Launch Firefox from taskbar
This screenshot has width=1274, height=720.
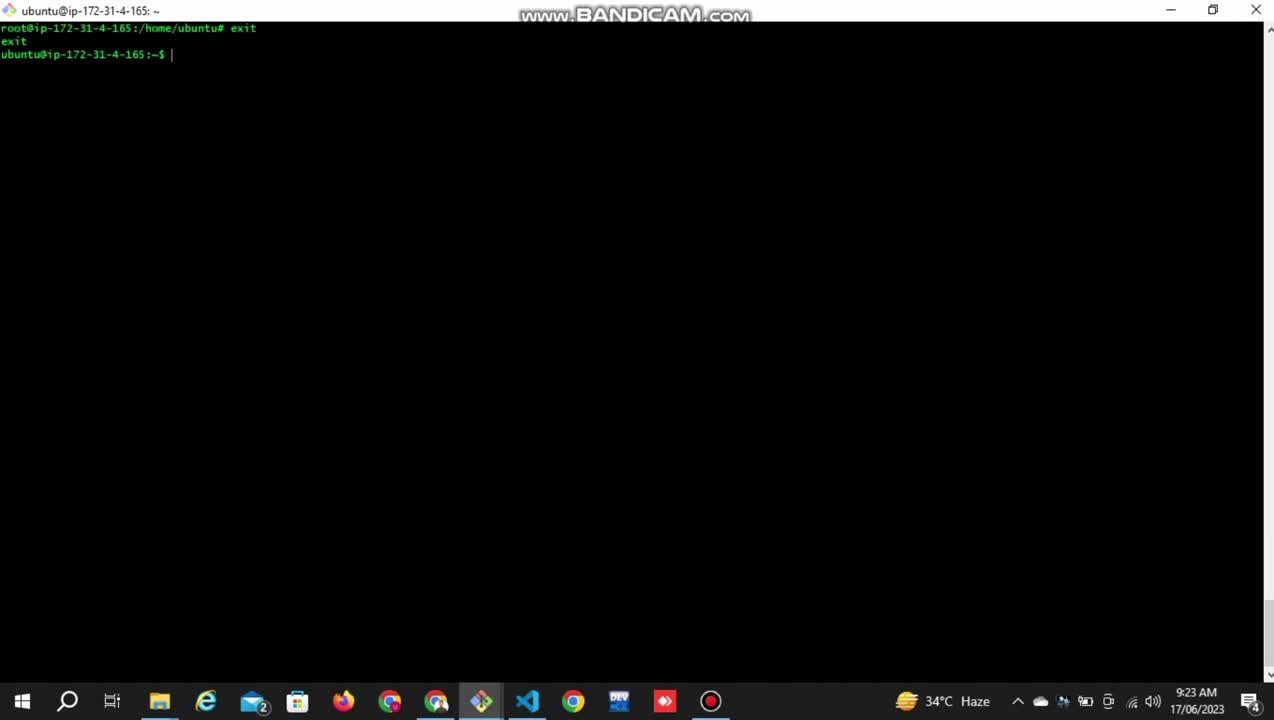click(343, 701)
